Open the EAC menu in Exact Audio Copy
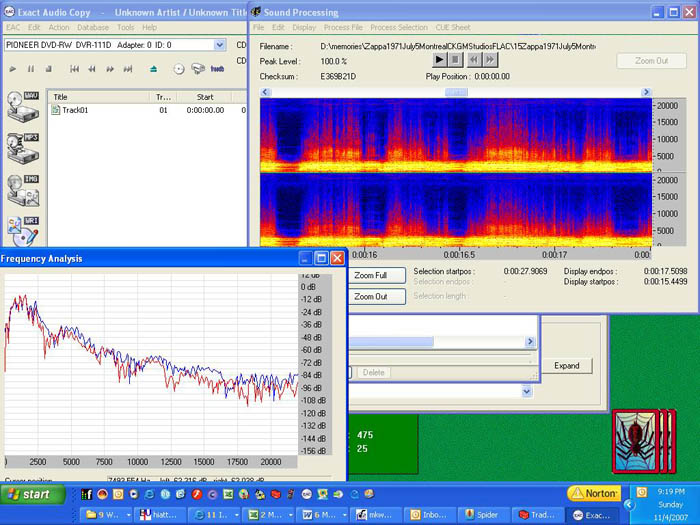 13,27
